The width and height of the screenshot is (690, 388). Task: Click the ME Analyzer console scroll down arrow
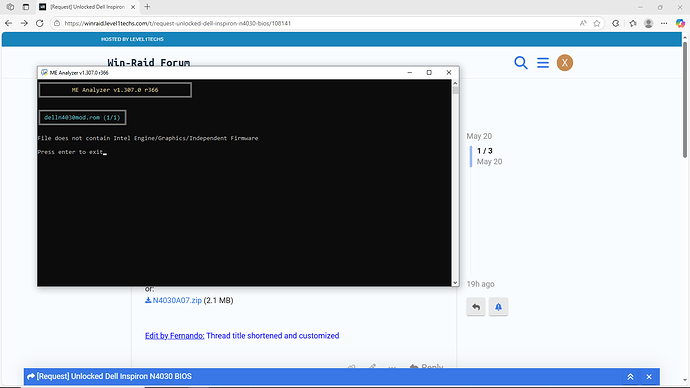click(455, 283)
